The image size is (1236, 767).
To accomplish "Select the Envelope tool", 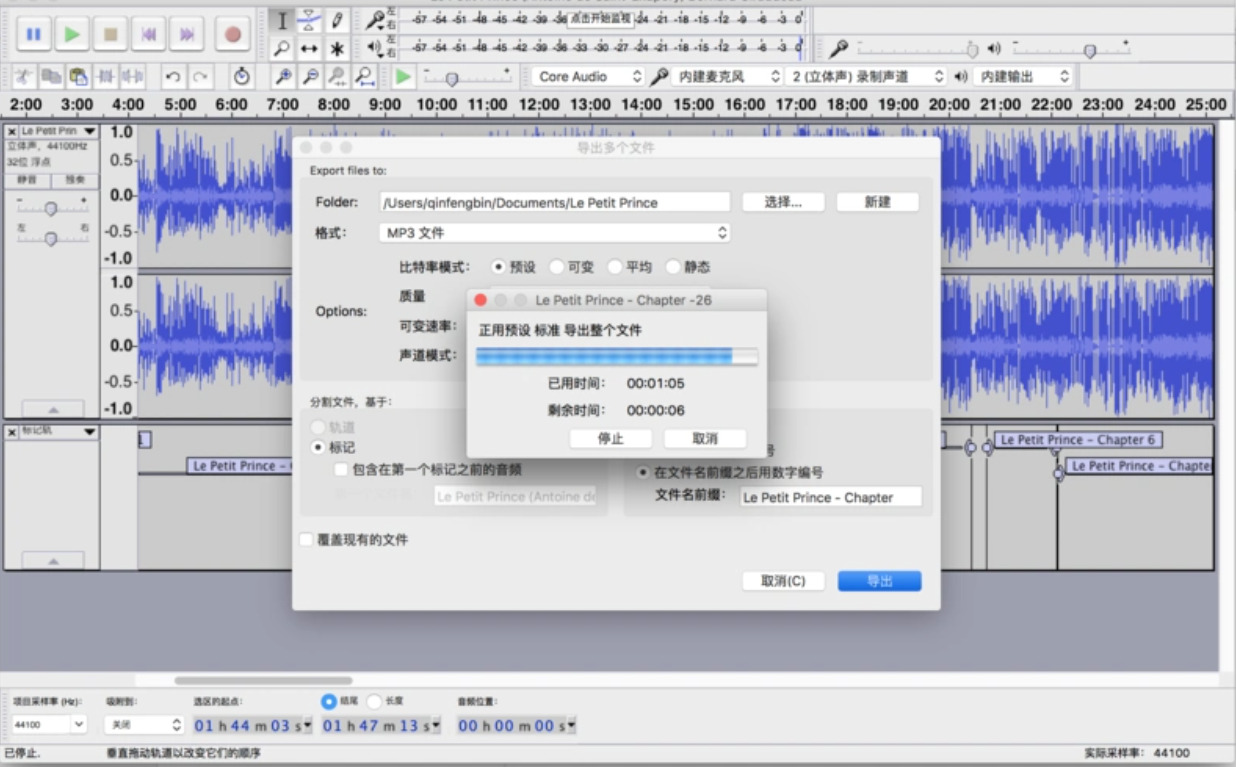I will (310, 20).
